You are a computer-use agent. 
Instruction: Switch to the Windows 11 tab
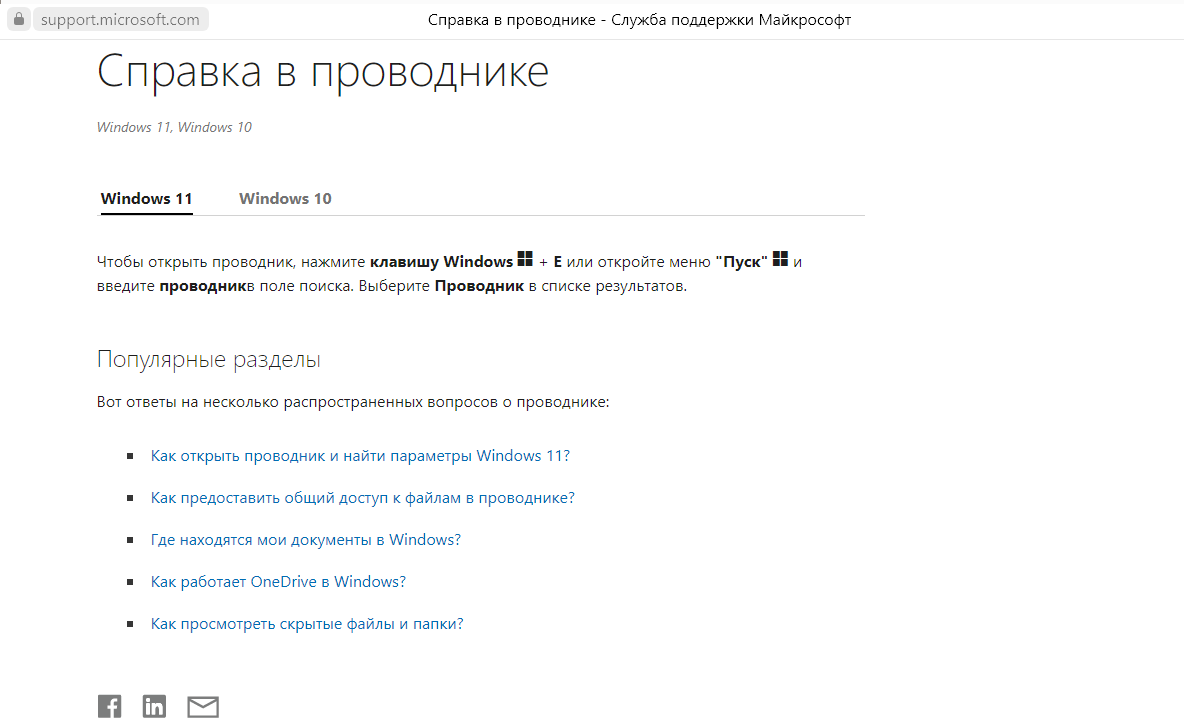coord(146,198)
